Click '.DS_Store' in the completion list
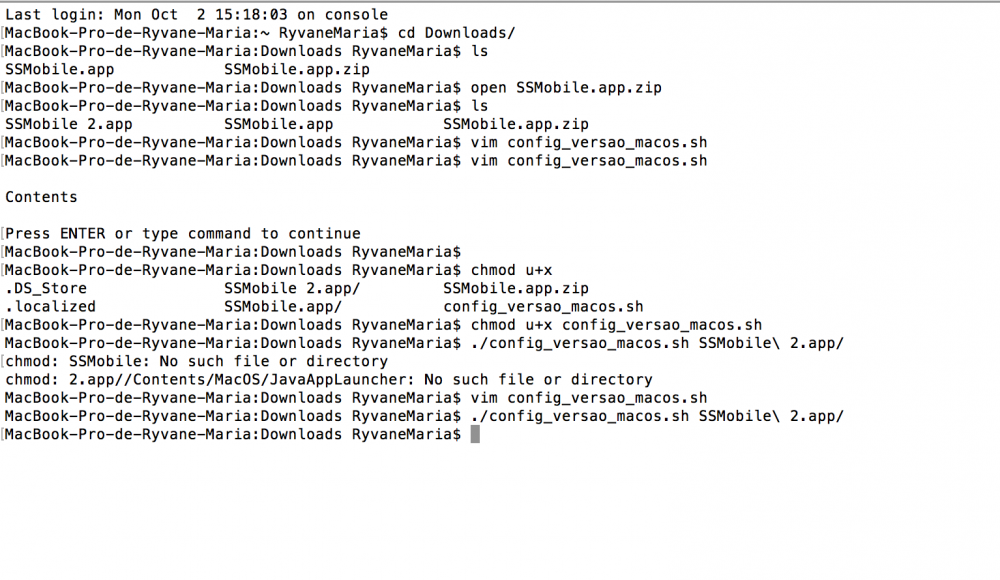This screenshot has height=580, width=1000. click(x=46, y=288)
